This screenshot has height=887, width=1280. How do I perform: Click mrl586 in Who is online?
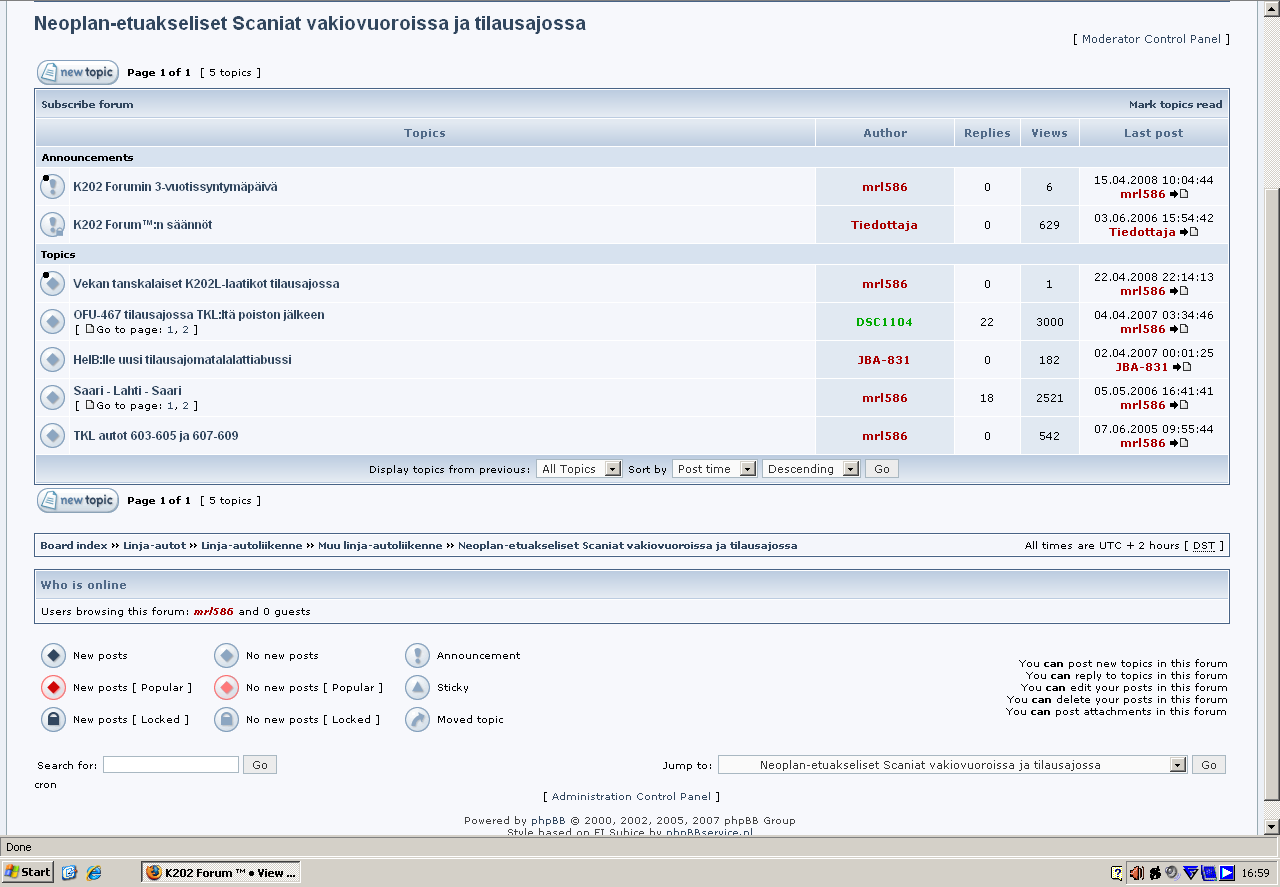(214, 612)
